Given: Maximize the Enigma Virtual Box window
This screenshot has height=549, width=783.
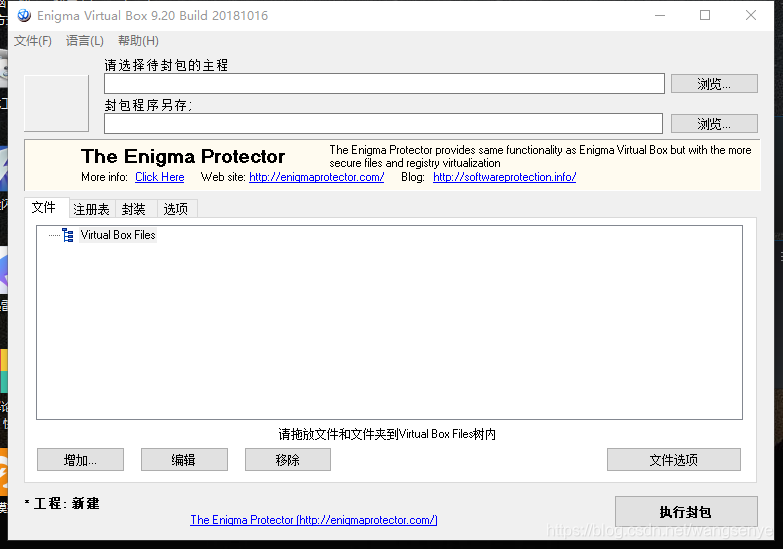Looking at the screenshot, I should point(705,15).
